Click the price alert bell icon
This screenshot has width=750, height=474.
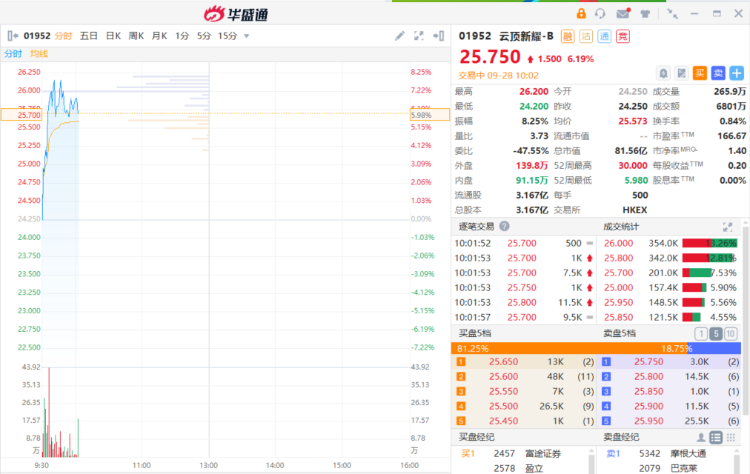click(x=664, y=73)
